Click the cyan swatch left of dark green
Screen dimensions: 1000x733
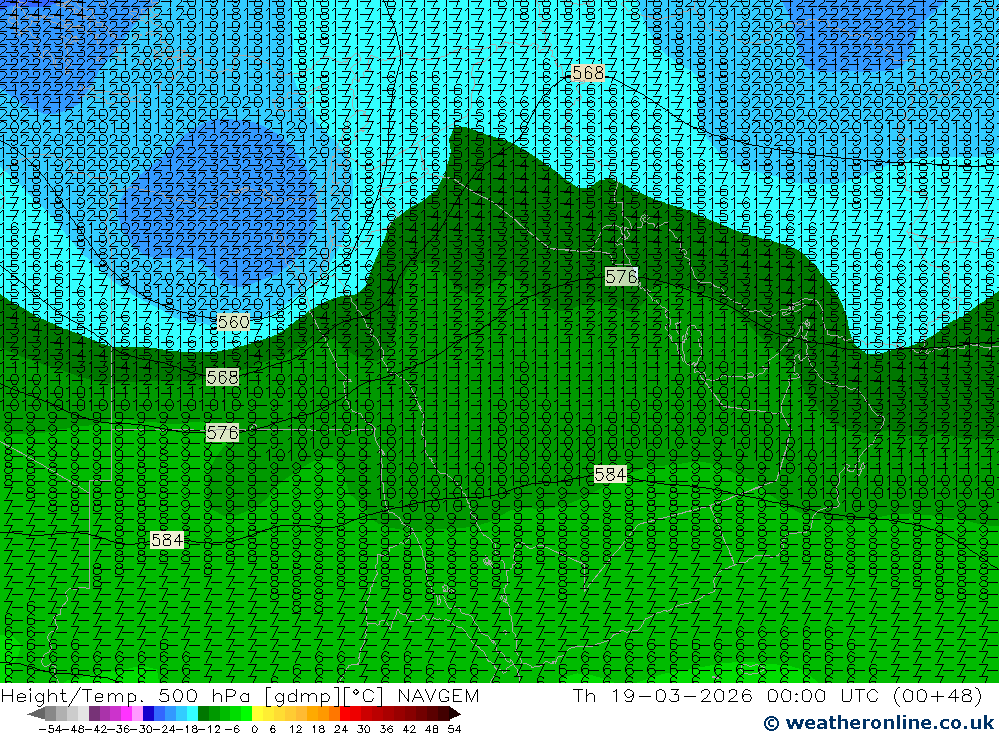[x=192, y=714]
